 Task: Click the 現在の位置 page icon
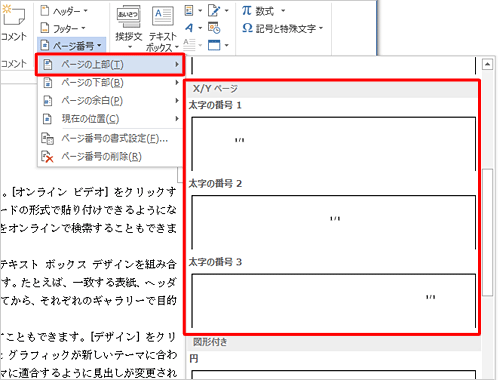tap(48, 119)
